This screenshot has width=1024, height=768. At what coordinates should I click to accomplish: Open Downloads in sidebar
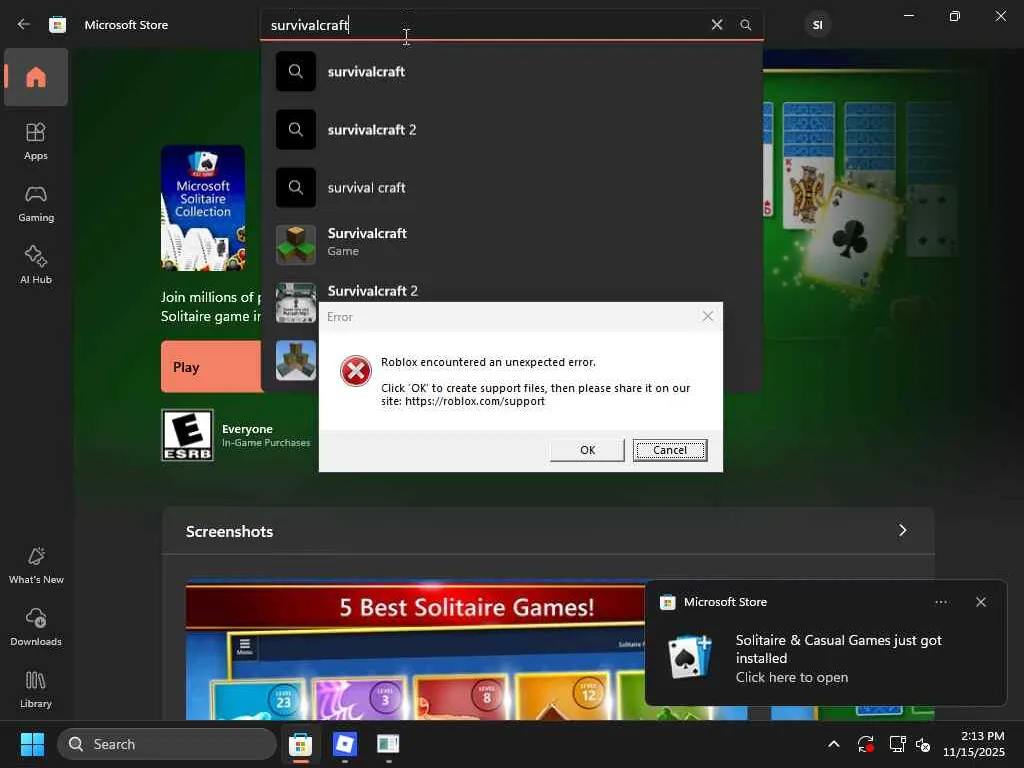36,627
